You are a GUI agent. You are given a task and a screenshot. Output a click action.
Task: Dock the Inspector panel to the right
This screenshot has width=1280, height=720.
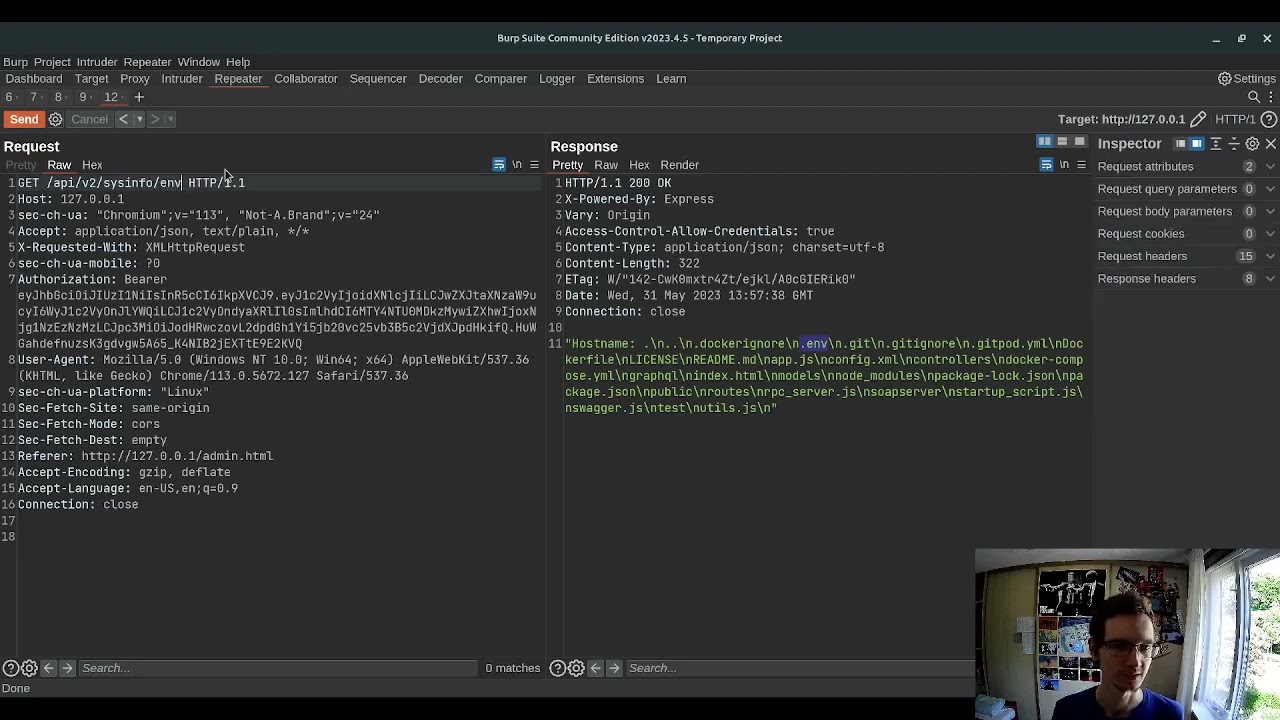pos(1196,144)
